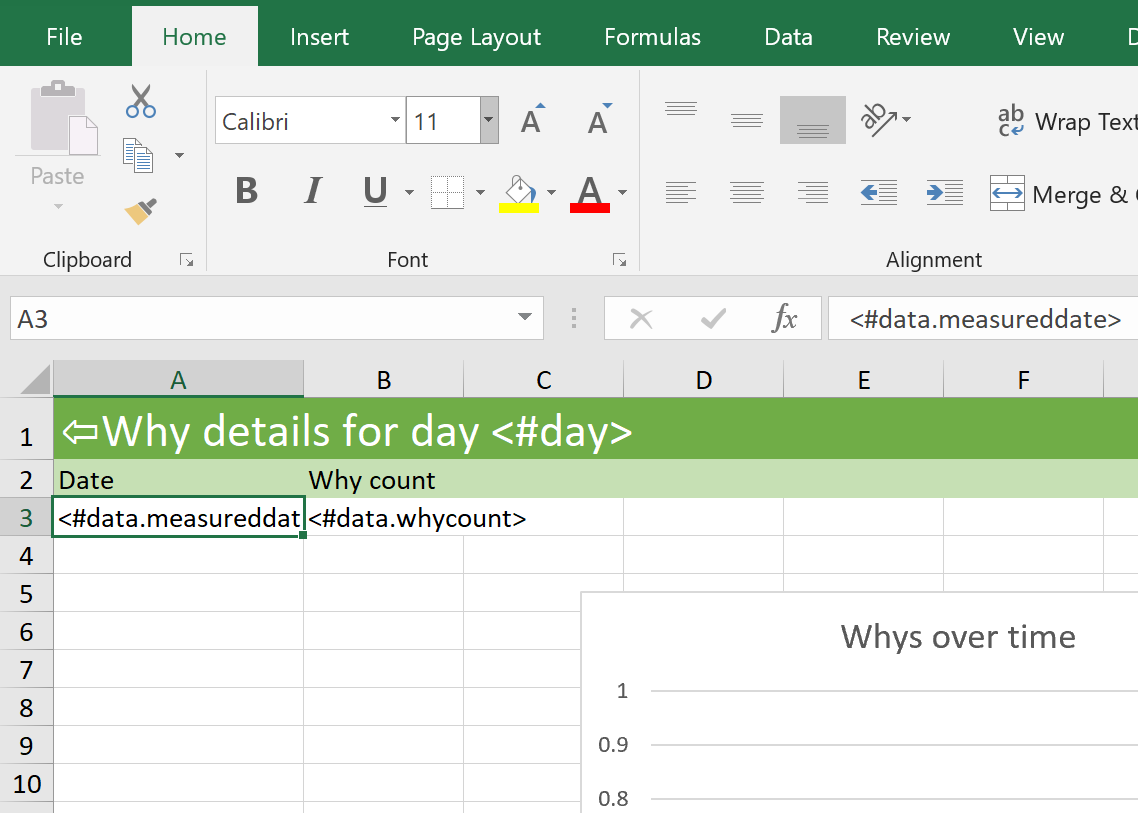Click Select All corner triangle
1138x813 pixels.
click(x=34, y=379)
